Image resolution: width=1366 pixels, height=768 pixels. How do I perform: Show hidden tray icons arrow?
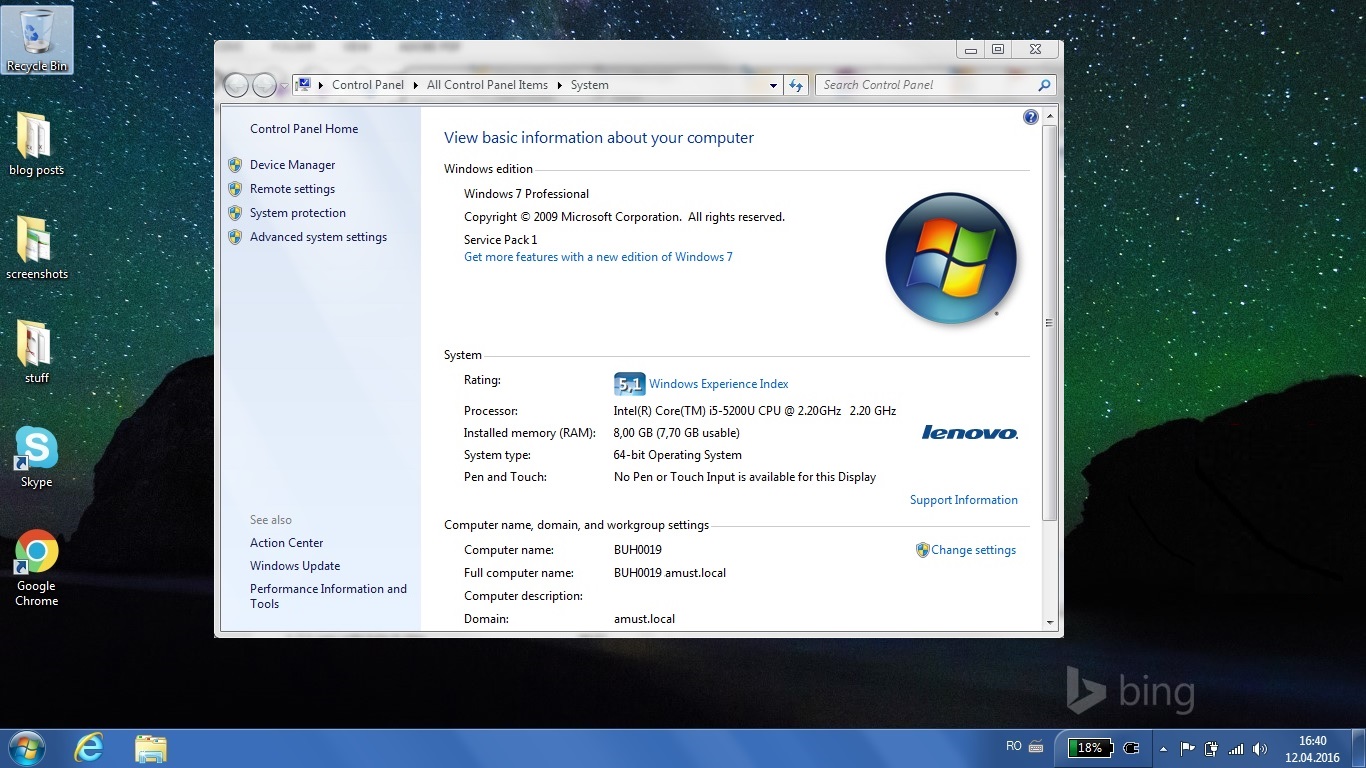[1163, 748]
